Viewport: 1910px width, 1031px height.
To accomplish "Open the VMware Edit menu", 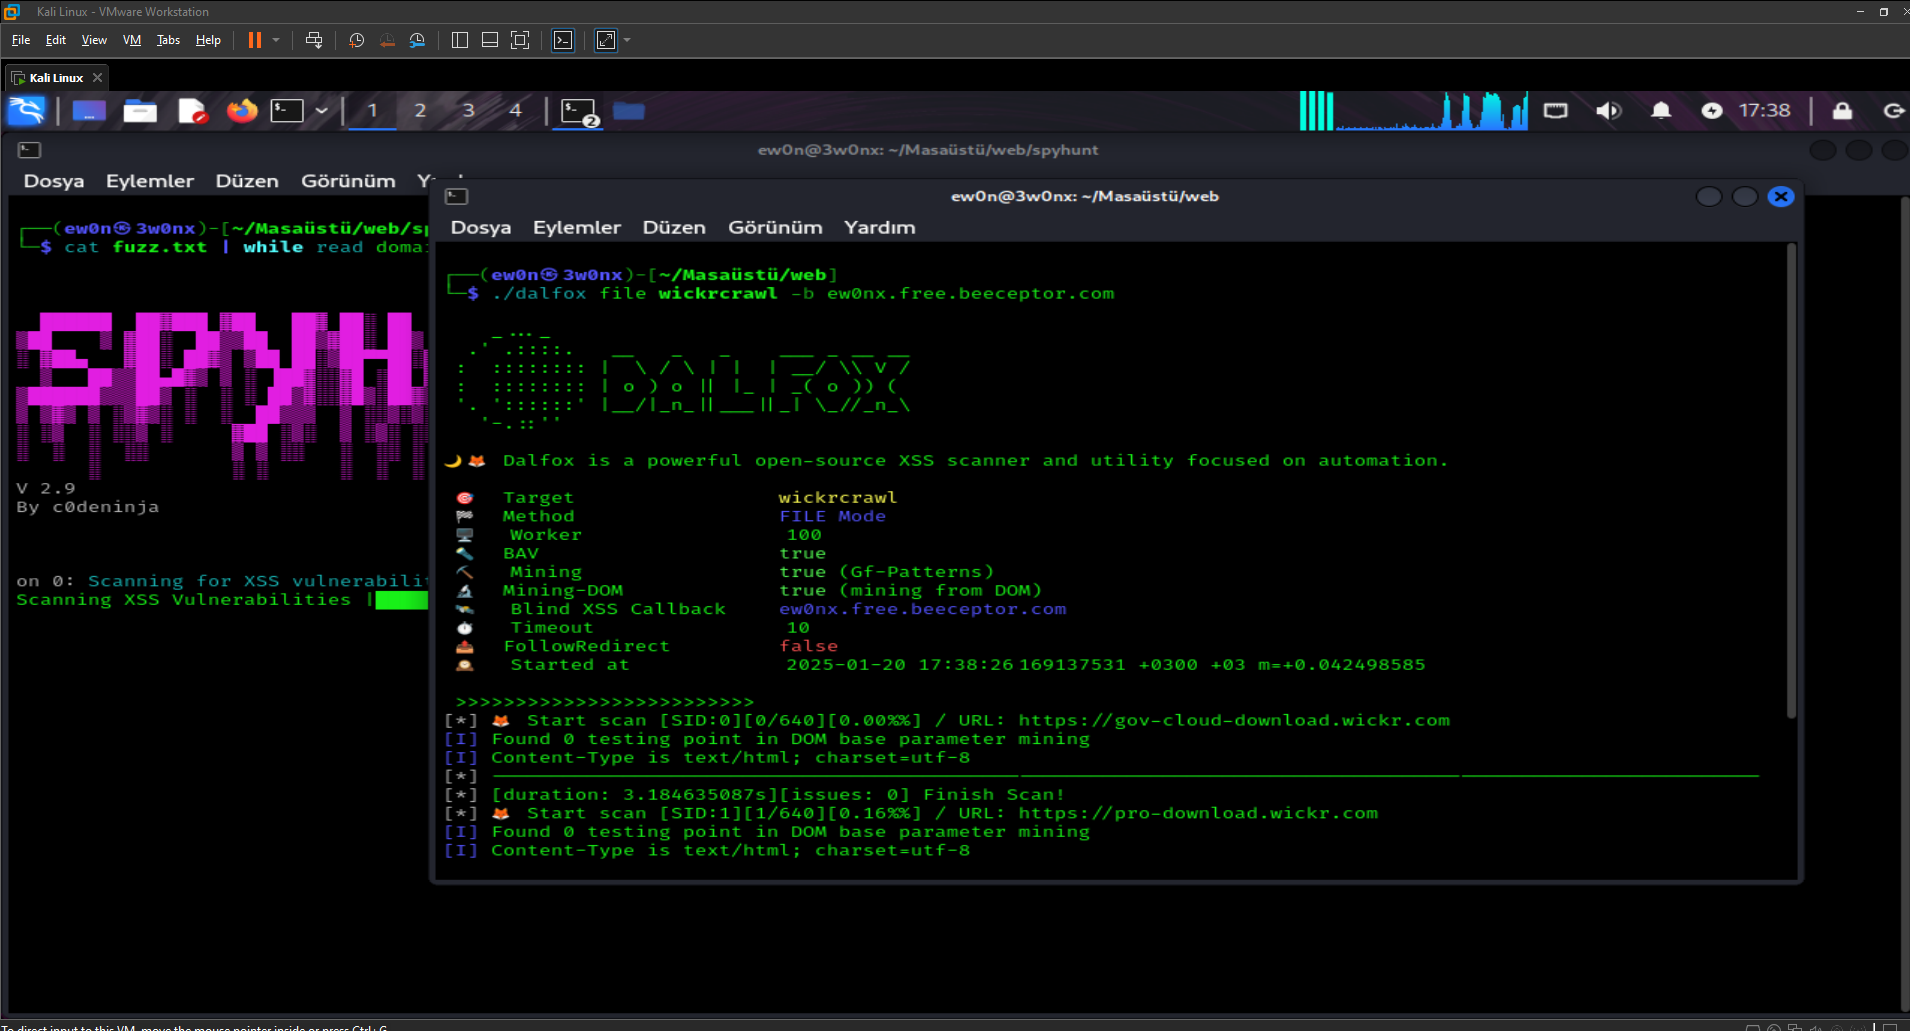I will (x=56, y=40).
